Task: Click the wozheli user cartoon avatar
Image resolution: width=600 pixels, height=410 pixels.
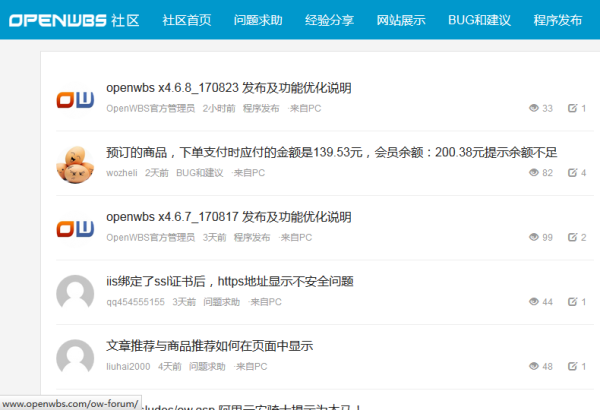Action: 75,163
